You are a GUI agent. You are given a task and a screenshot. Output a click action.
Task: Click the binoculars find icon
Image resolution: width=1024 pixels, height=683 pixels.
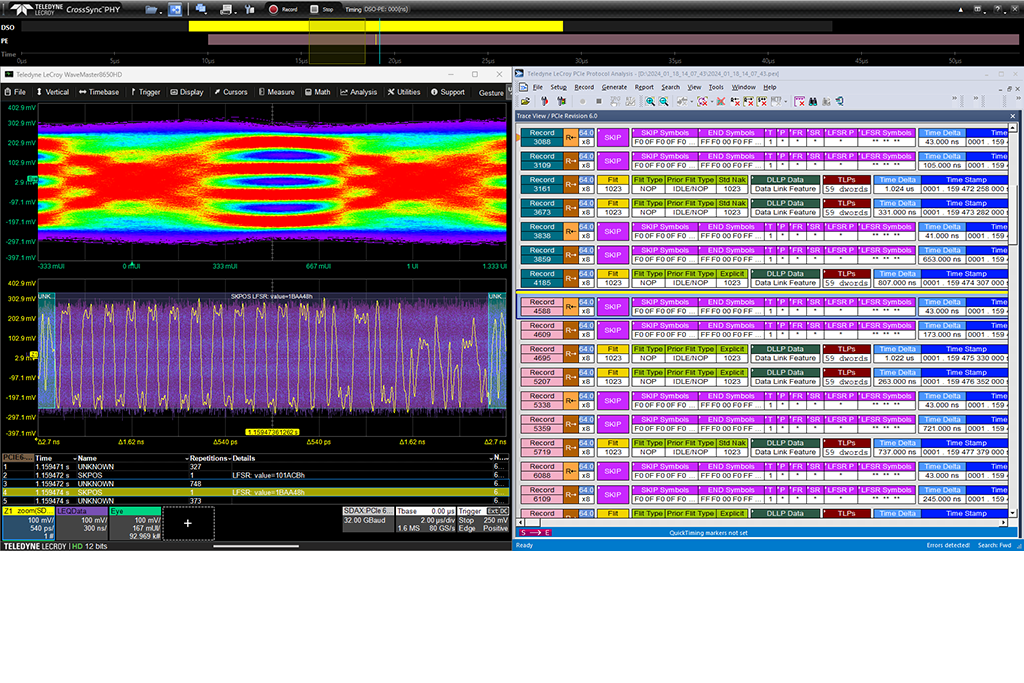point(814,101)
